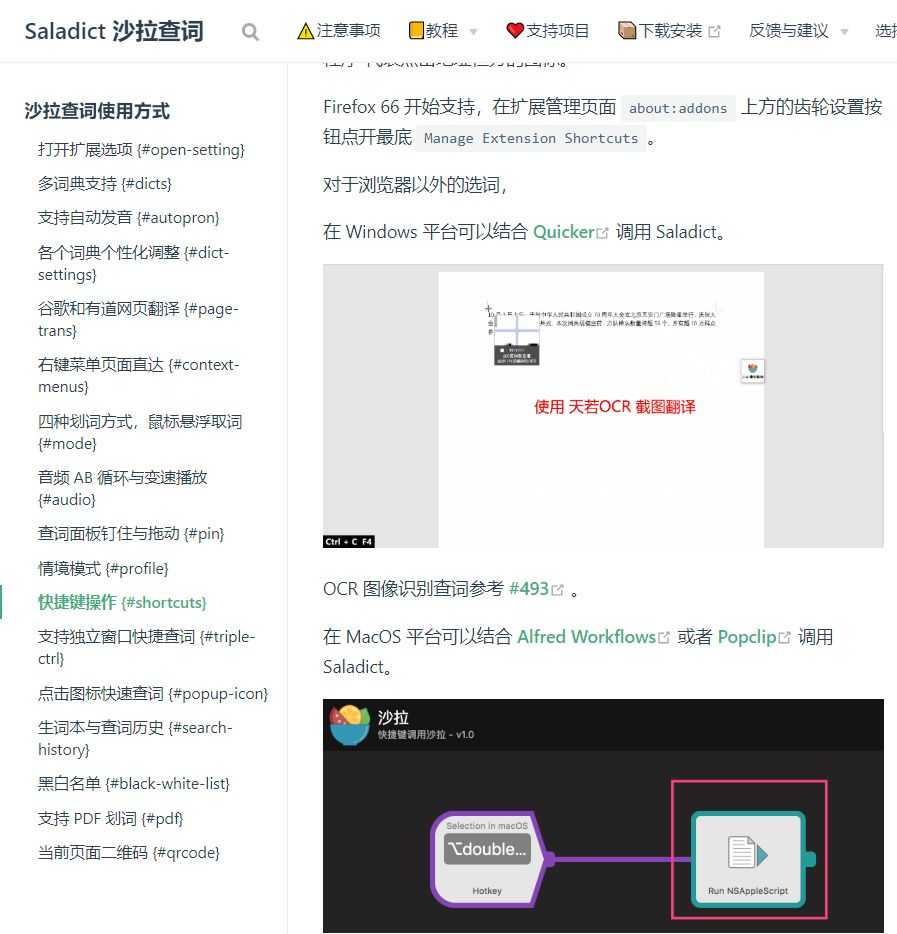Click the Run NSAppleScript label

748,891
